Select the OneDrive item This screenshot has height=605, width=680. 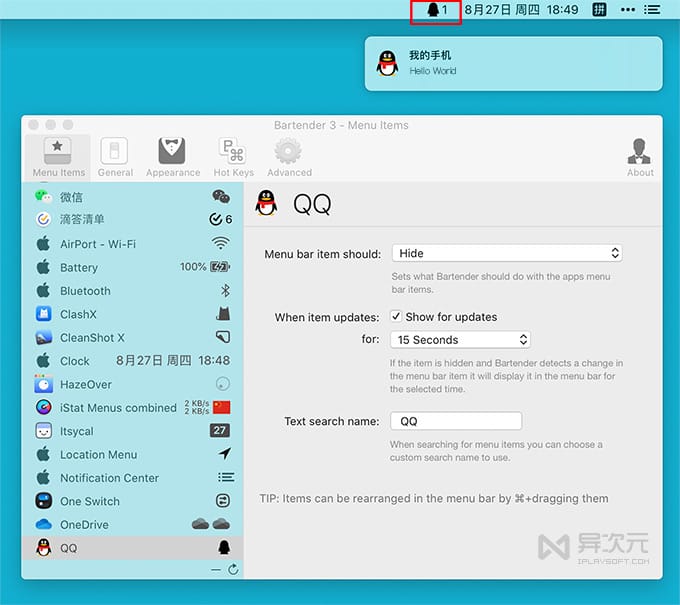(132, 525)
